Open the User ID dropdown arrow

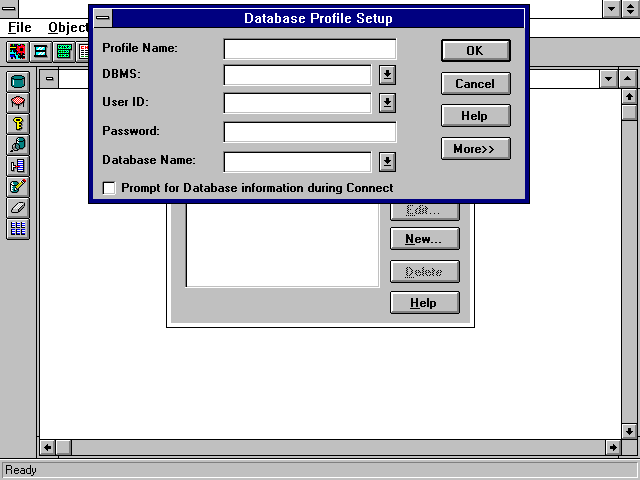pyautogui.click(x=388, y=103)
